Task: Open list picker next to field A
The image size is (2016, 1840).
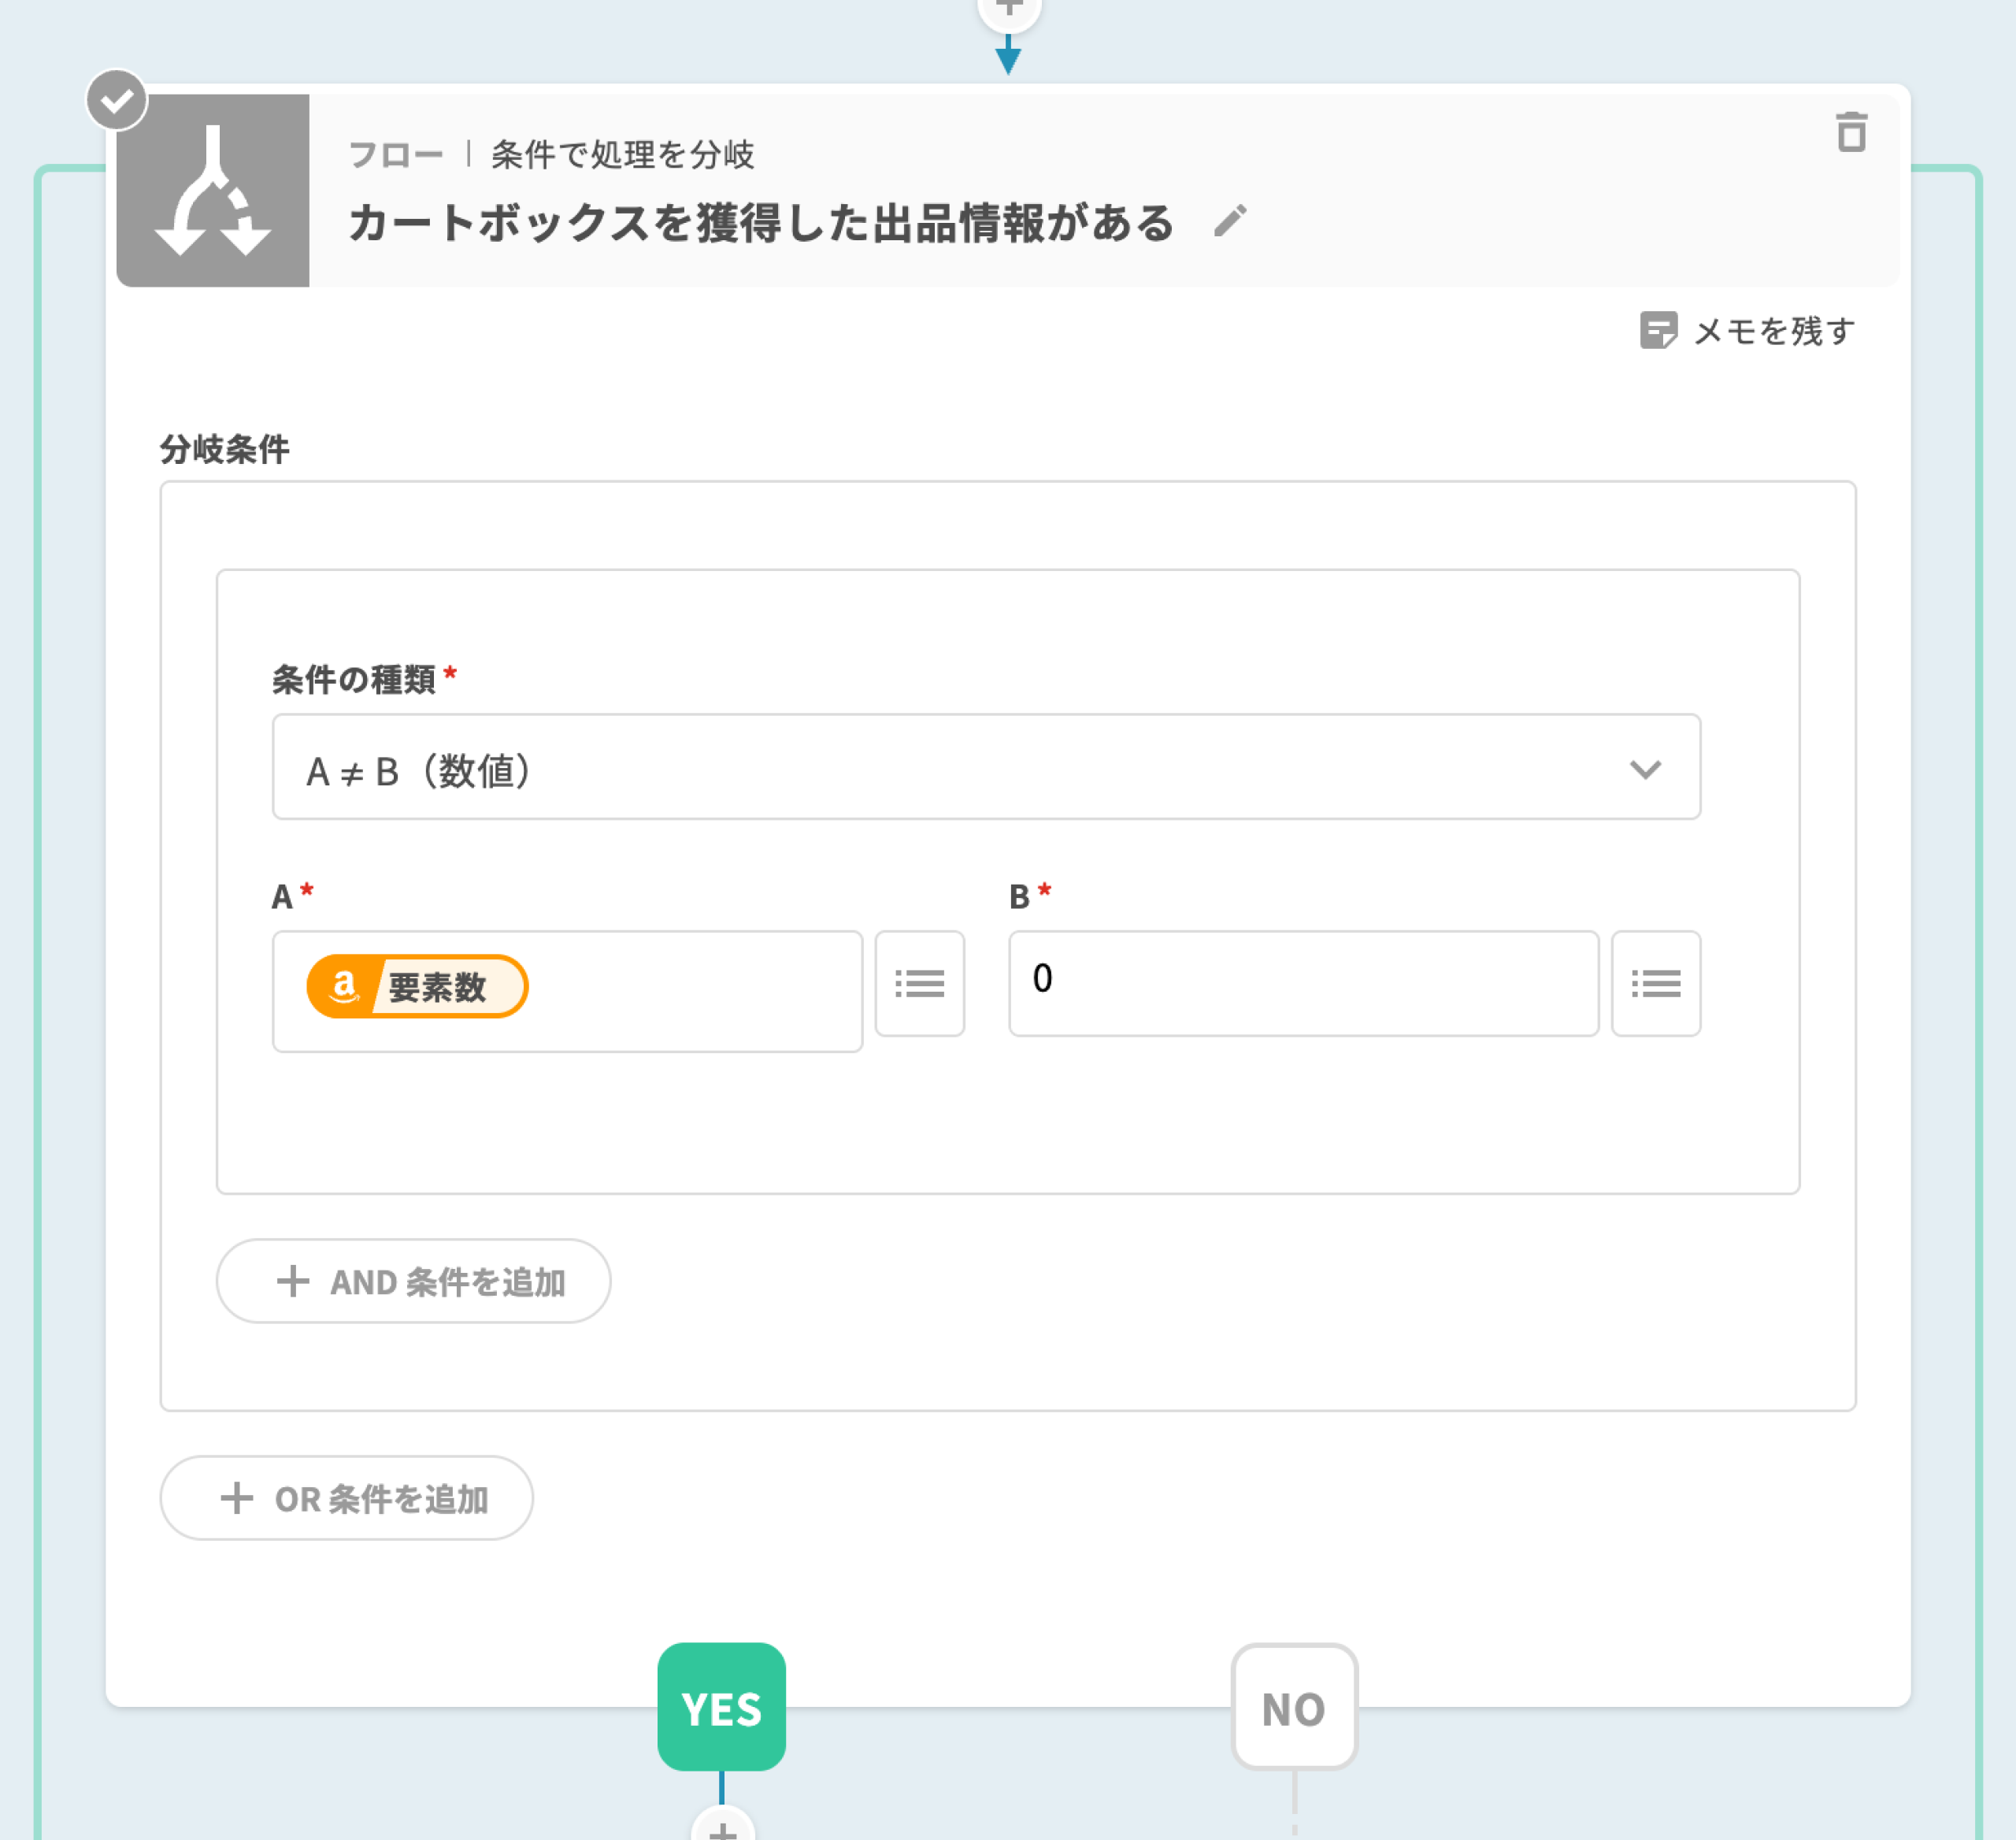Action: (x=919, y=984)
